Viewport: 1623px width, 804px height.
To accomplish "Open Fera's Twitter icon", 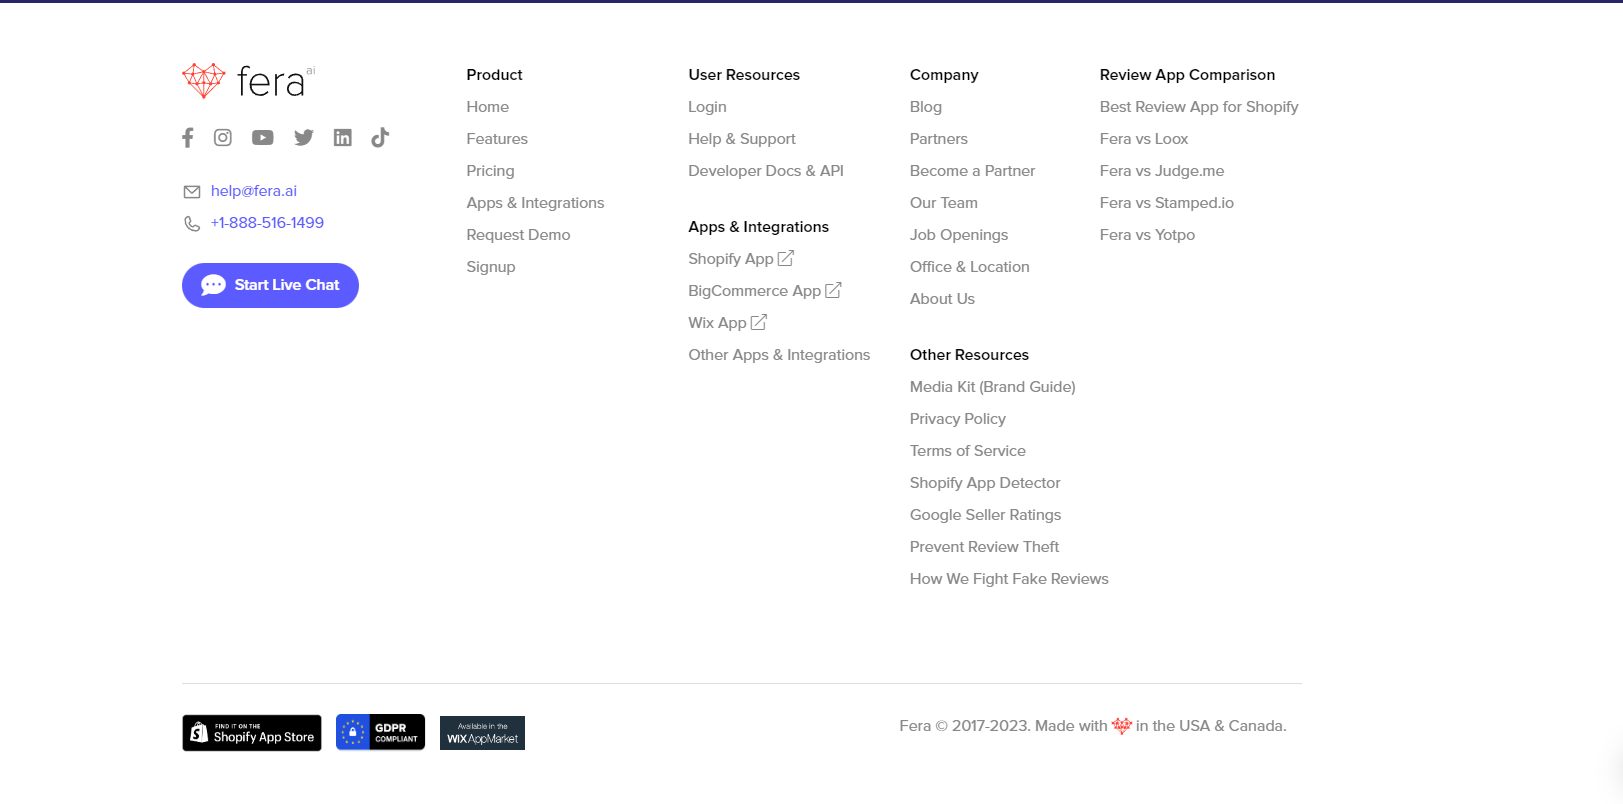I will [x=304, y=138].
